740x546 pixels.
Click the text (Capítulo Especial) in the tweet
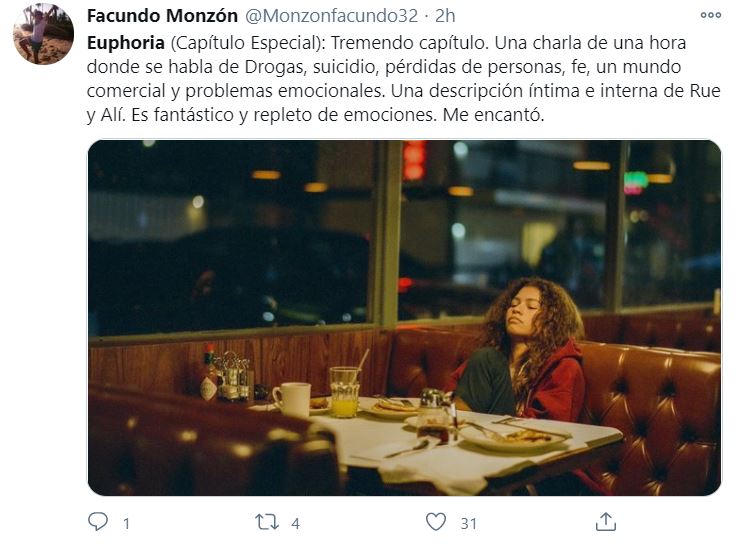245,43
